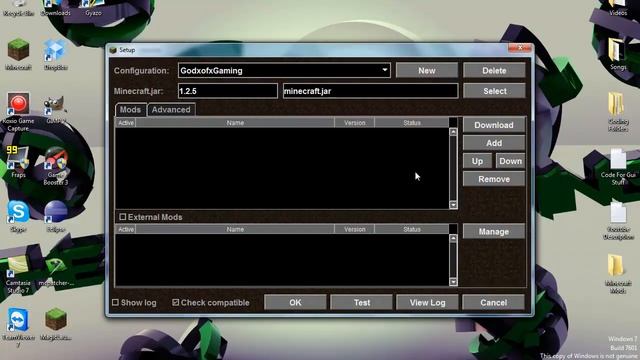Click Active header in External Mods table
The height and width of the screenshot is (360, 640).
[x=126, y=229]
